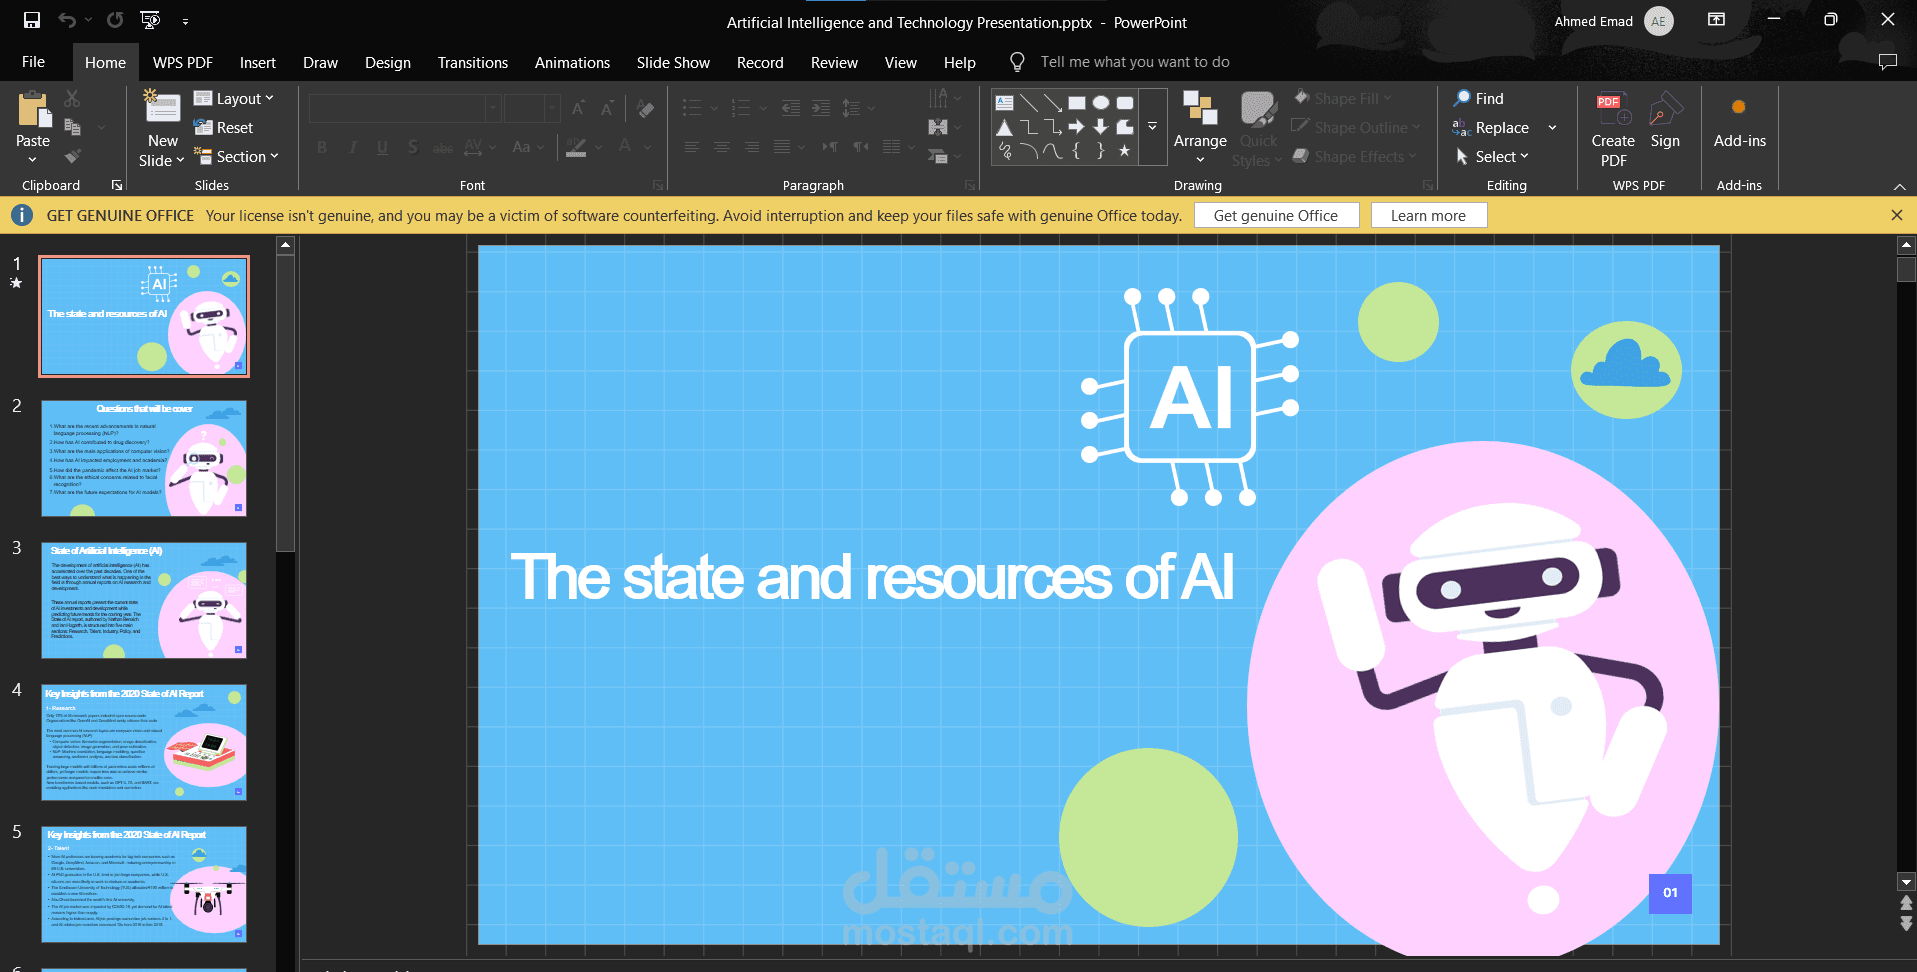1917x972 pixels.
Task: Open the Animations tab
Action: 572,62
